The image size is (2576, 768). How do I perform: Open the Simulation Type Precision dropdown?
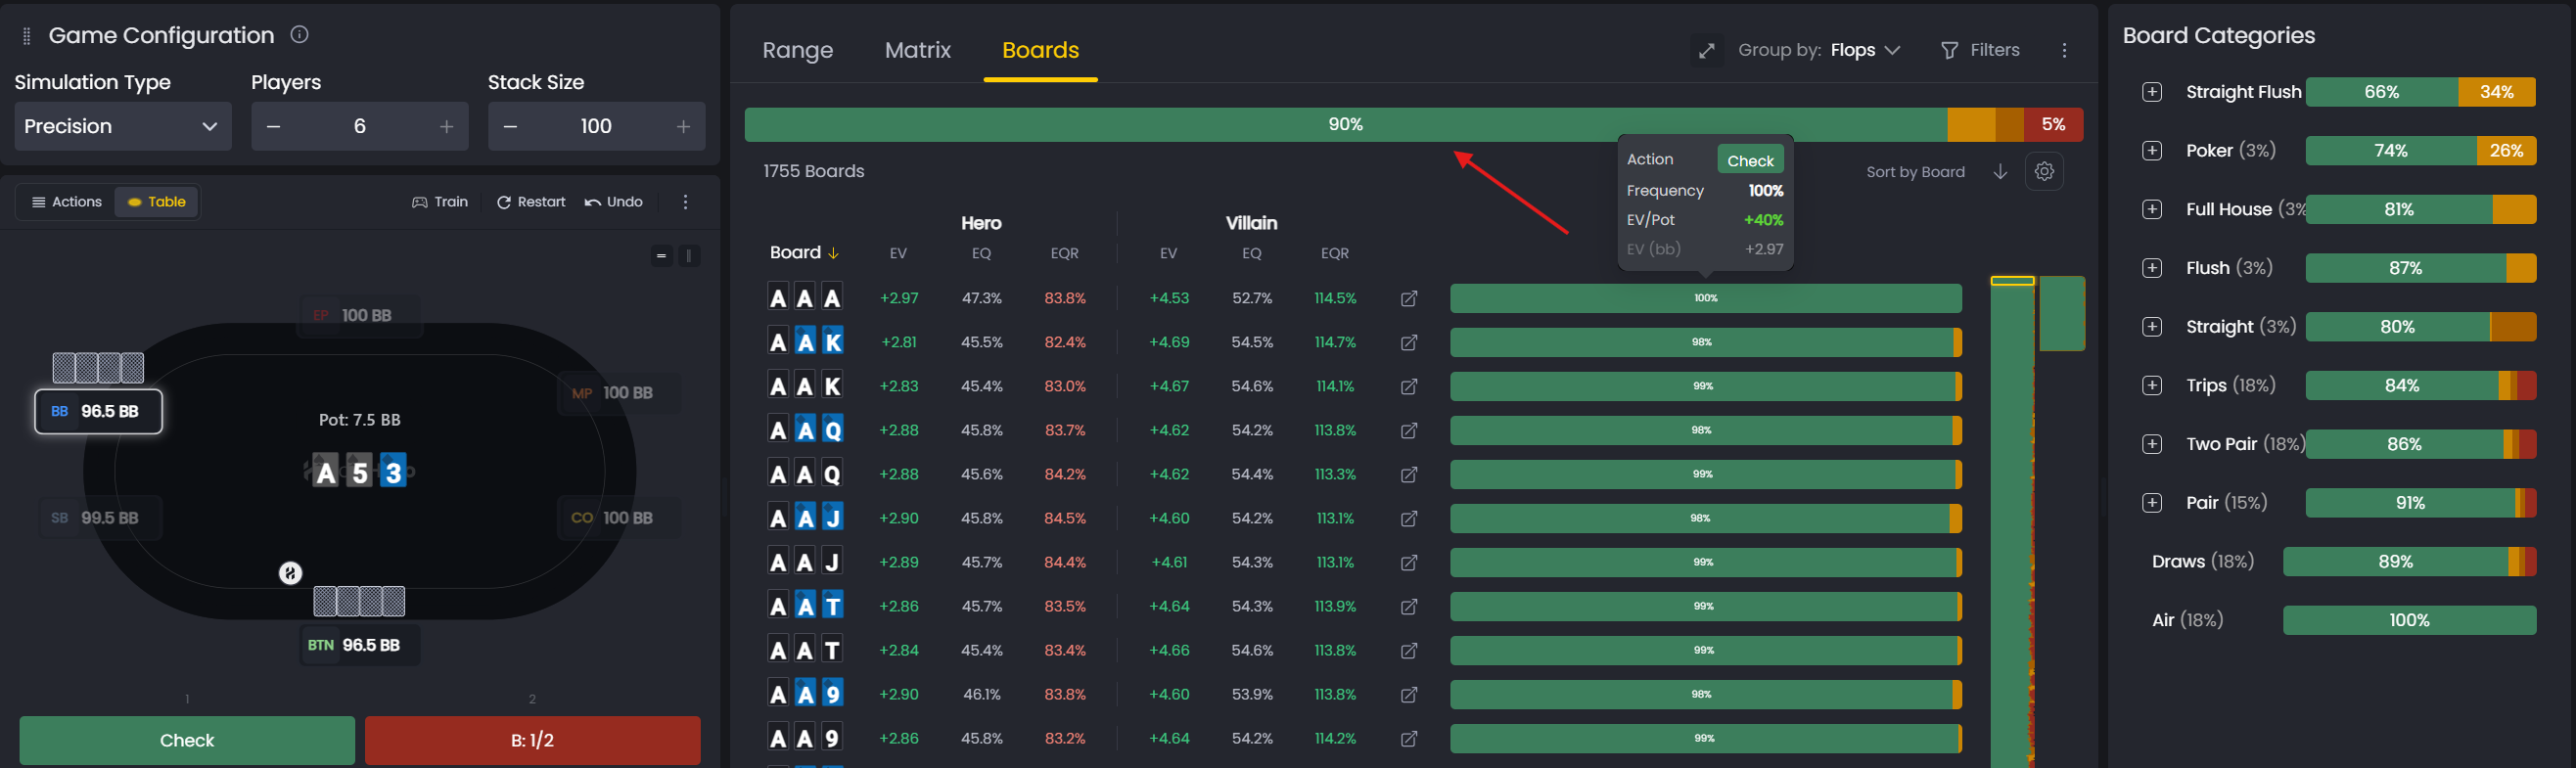[x=123, y=126]
